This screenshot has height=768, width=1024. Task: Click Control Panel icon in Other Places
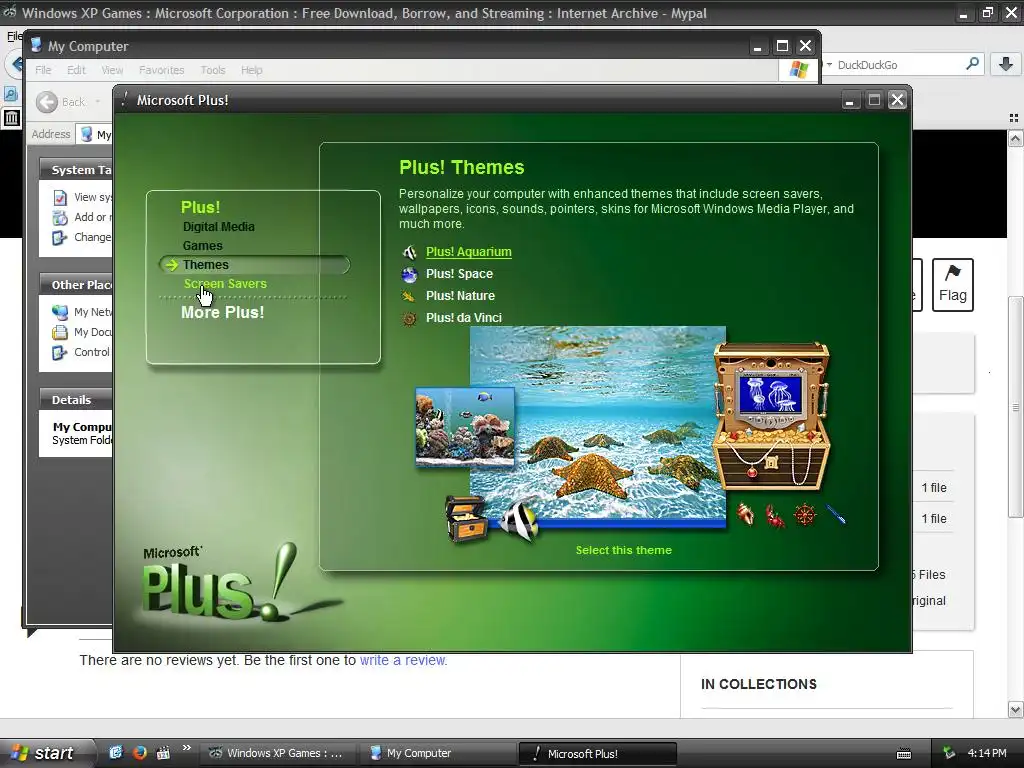(x=59, y=353)
